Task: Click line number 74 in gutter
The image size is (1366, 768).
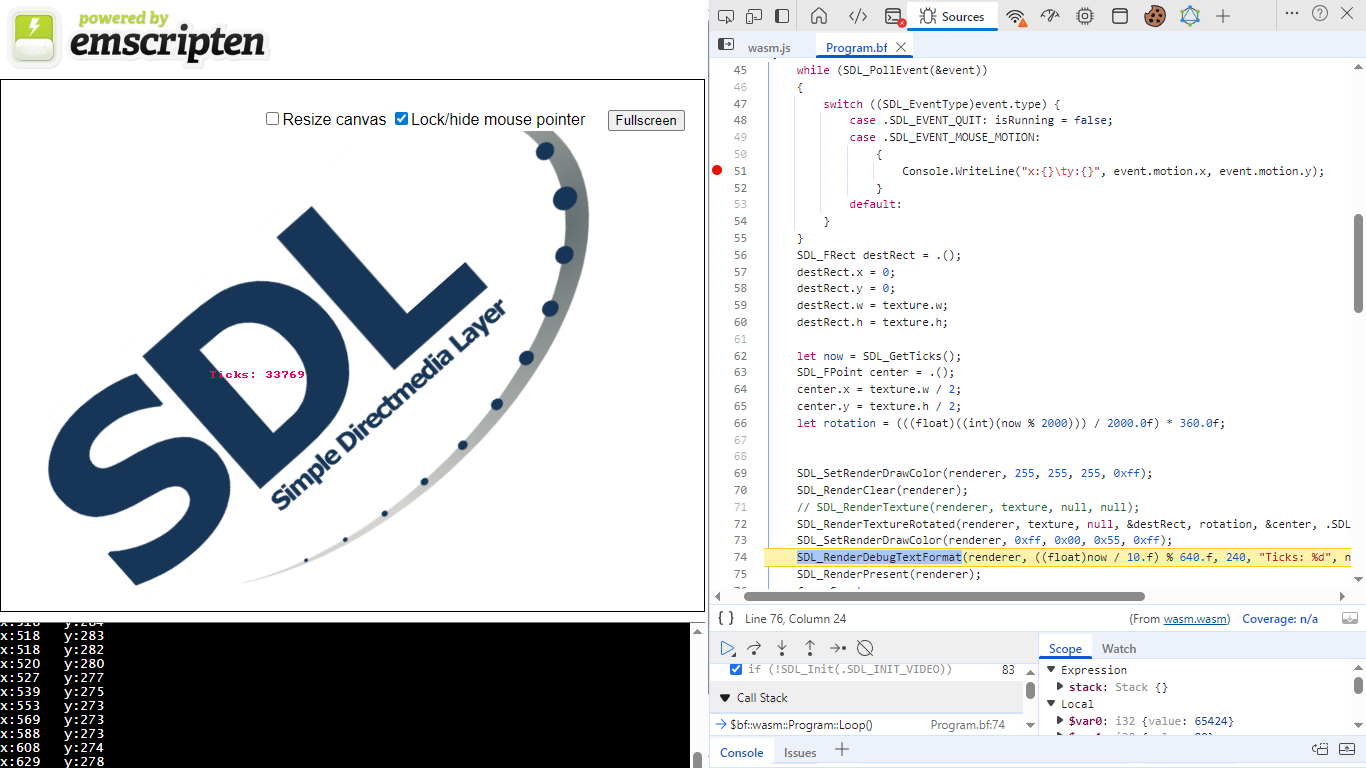Action: point(740,557)
